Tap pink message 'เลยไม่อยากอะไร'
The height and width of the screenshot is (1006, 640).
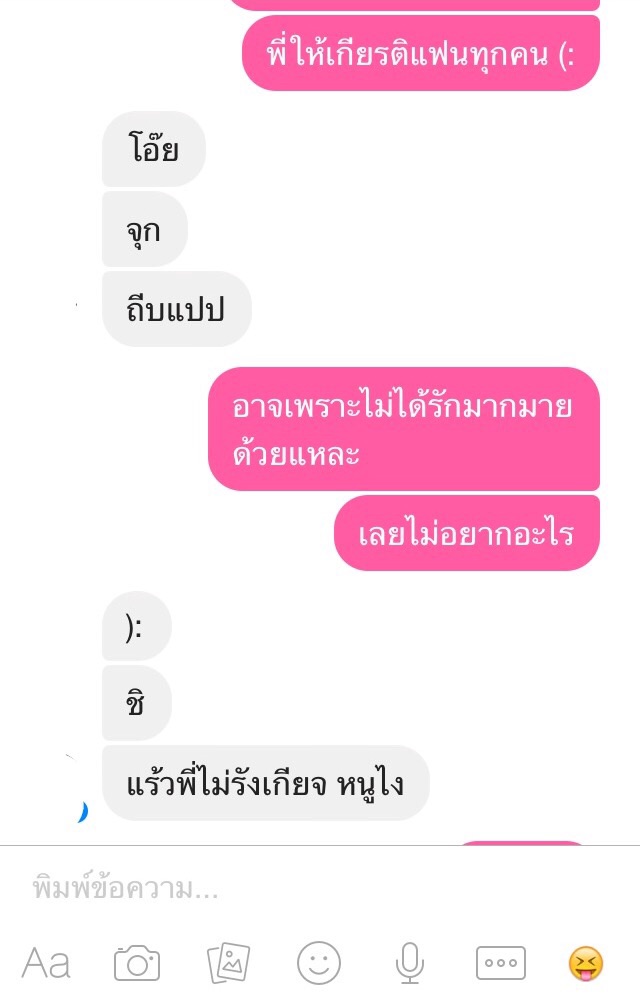(467, 533)
